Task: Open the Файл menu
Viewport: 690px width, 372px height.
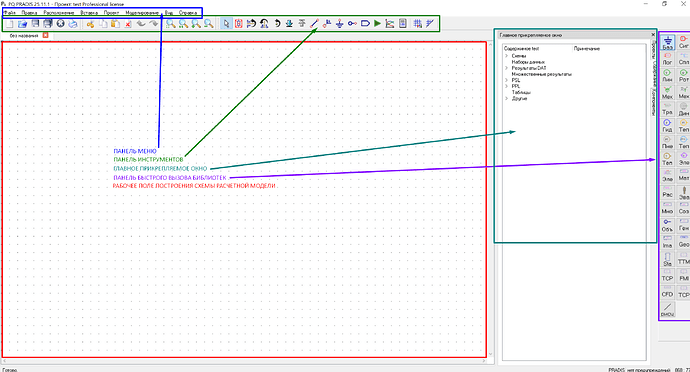Action: pyautogui.click(x=9, y=13)
